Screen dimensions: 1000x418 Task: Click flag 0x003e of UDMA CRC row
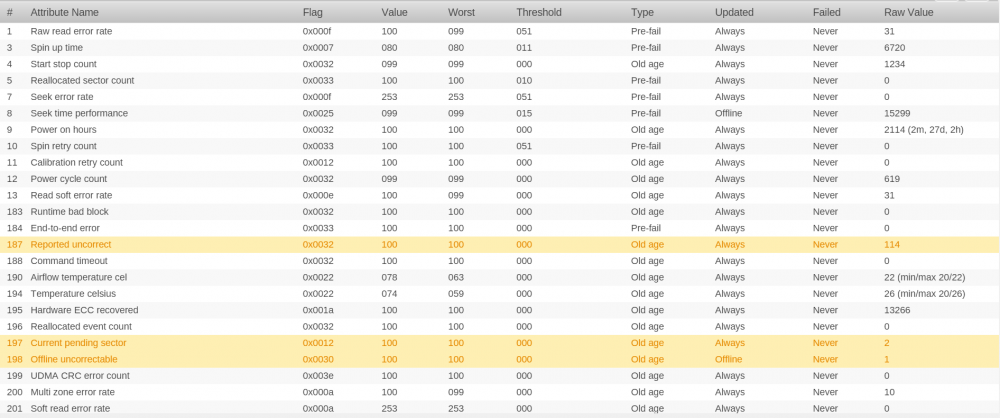click(318, 376)
